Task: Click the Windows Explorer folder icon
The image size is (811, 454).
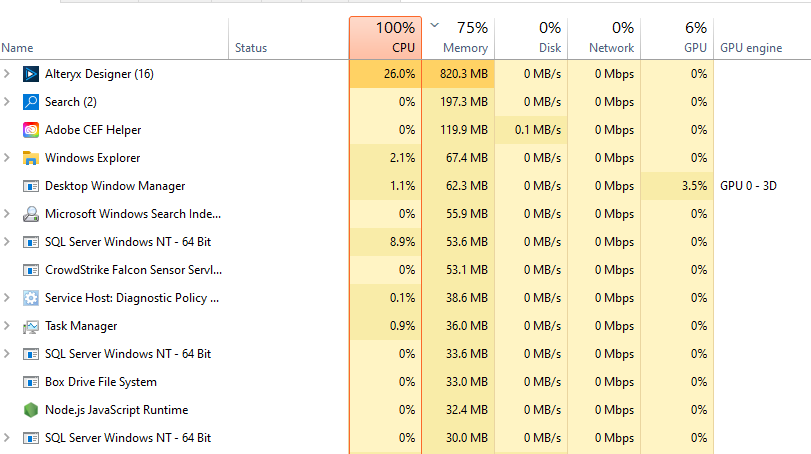Action: pos(30,158)
